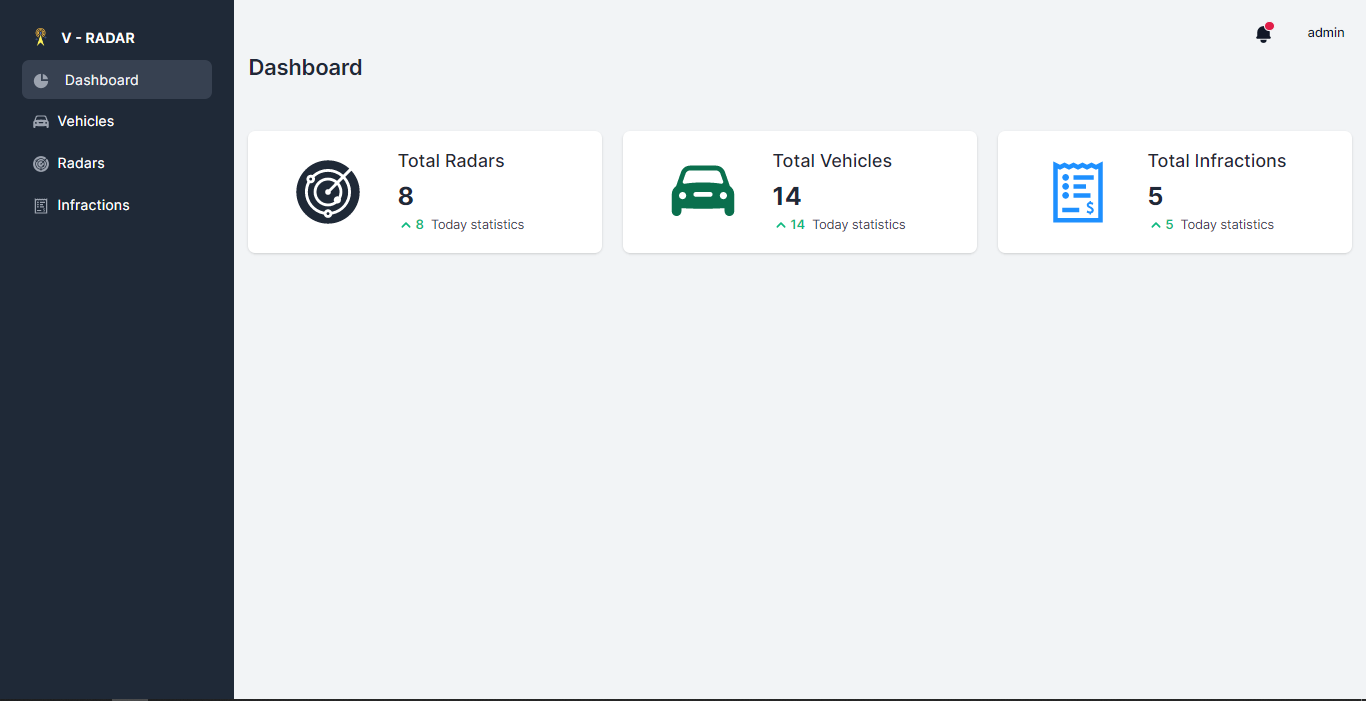Click the up chevron beside 14 on Vehicles card
This screenshot has height=701, width=1366.
pyautogui.click(x=781, y=224)
